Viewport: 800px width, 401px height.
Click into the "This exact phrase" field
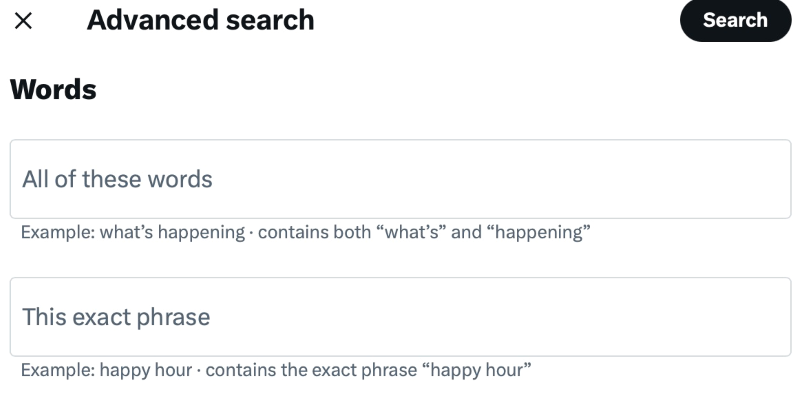coord(400,317)
